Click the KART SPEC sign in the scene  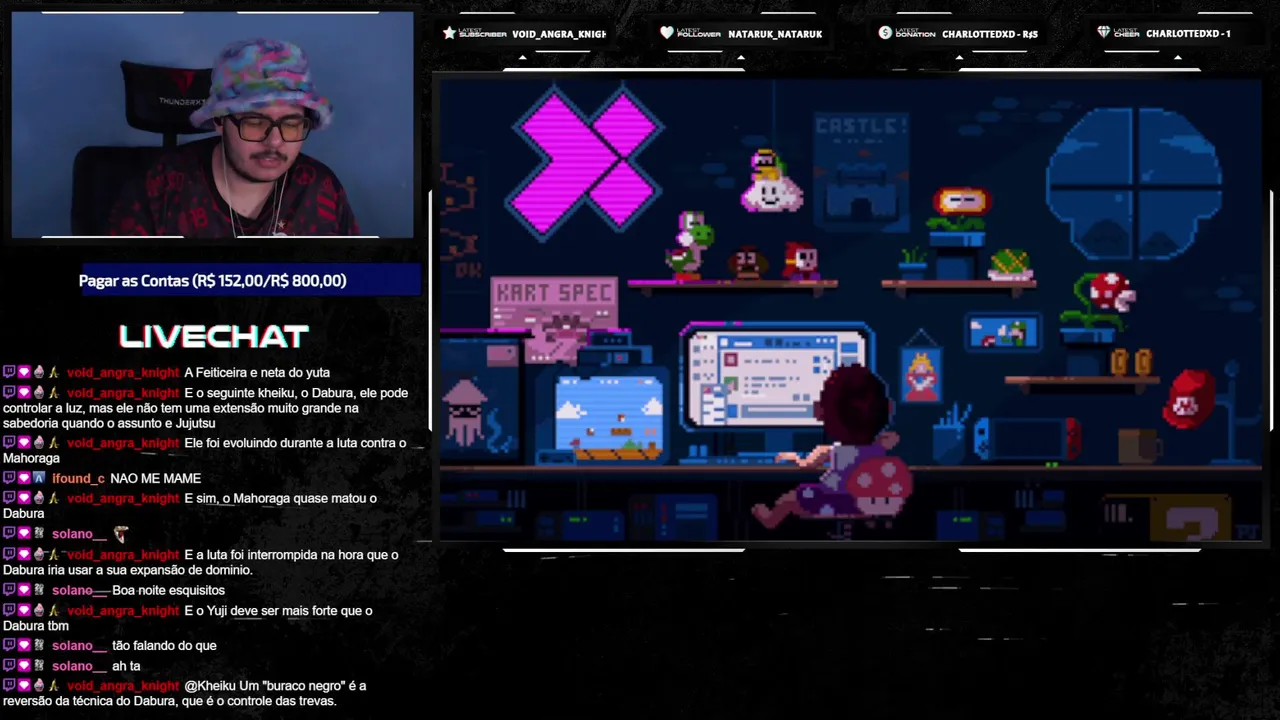(x=554, y=302)
